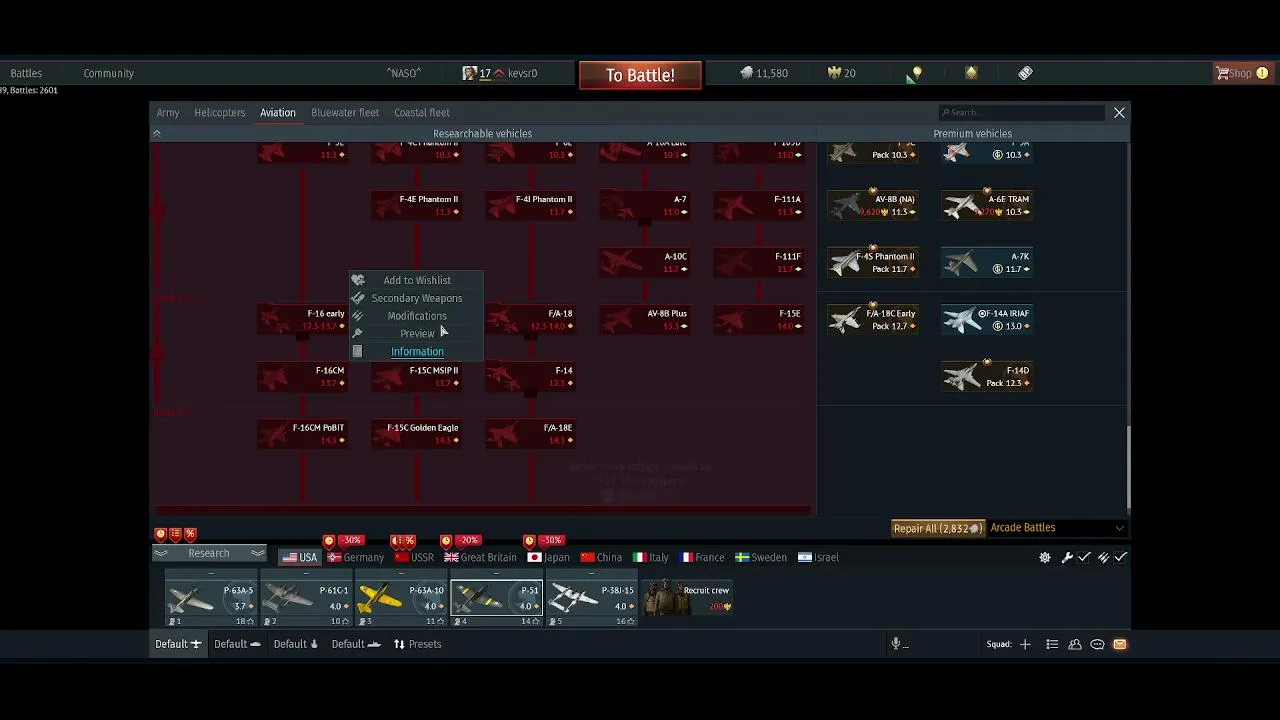
Task: Select the A-10C aircraft in tree
Action: pos(645,262)
